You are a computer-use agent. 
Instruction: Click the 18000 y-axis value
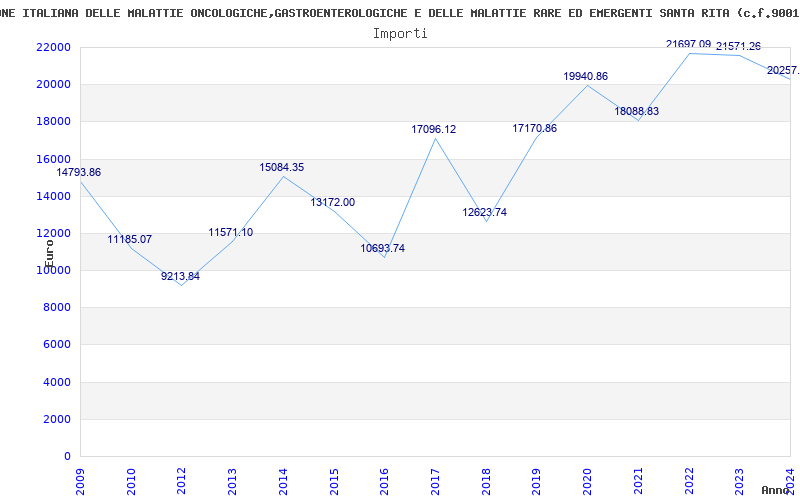(x=53, y=121)
